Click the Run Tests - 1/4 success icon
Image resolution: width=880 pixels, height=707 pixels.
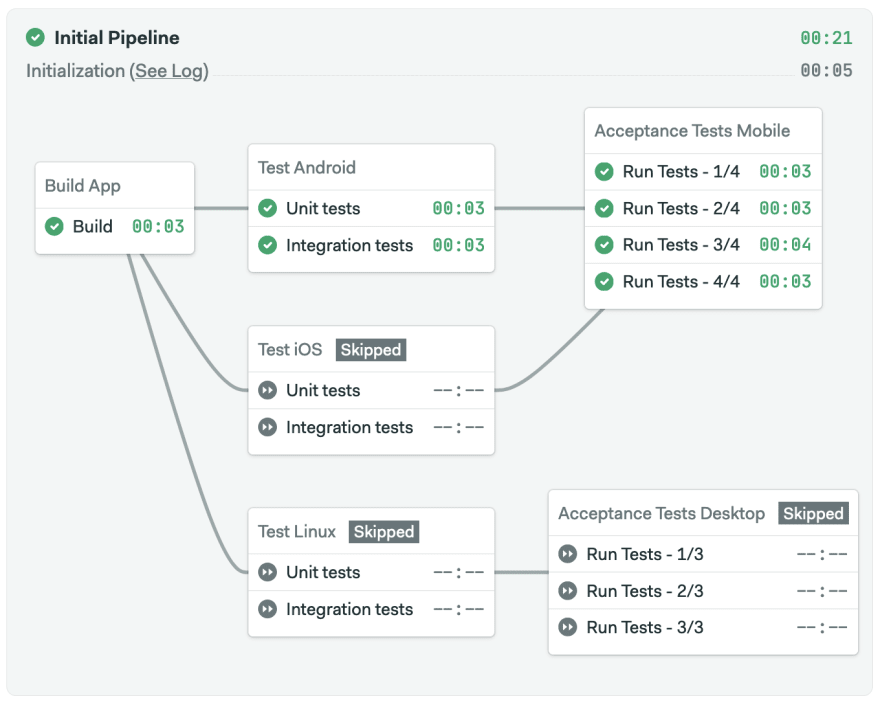tap(604, 171)
